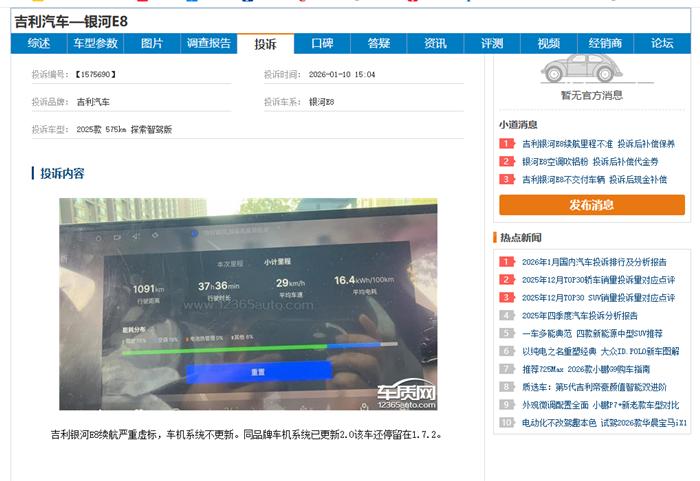Open news 2025年四季度汽车投诉分析报告
Screen dimensions: 700x481
point(580,315)
